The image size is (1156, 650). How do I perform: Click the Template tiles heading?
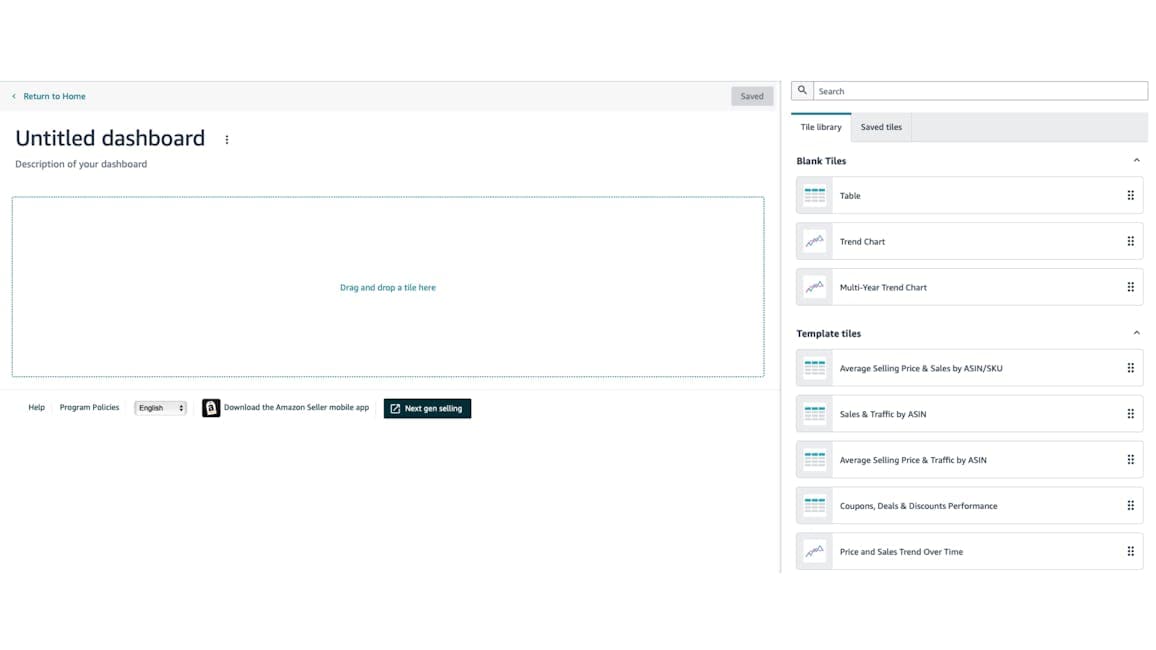click(828, 334)
